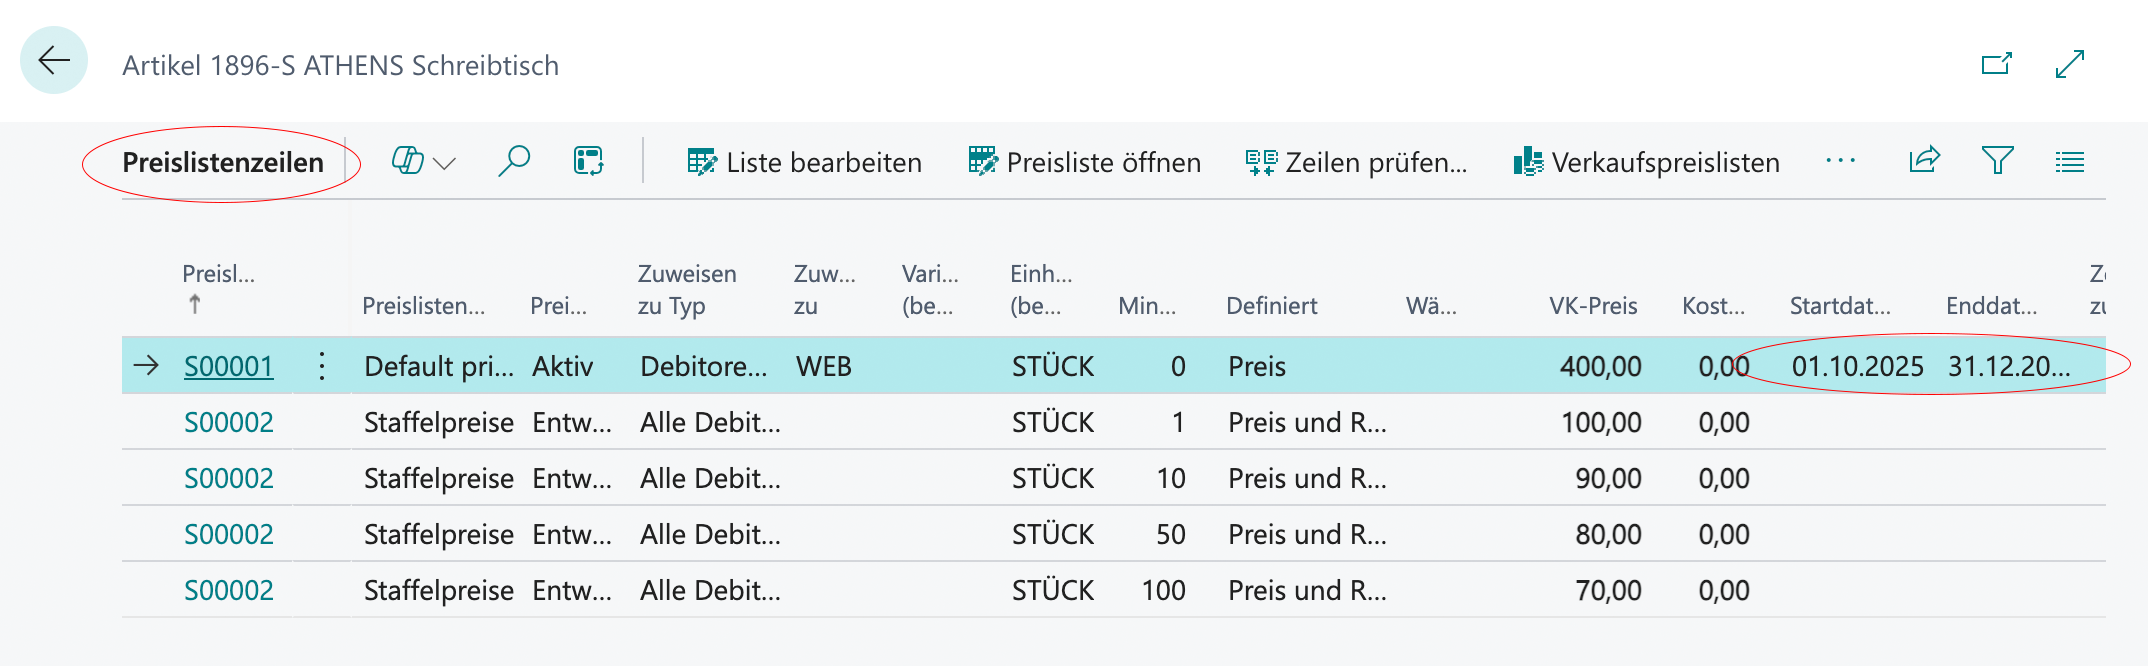Open the Copilot icon dropdown
The width and height of the screenshot is (2148, 666).
pos(424,162)
